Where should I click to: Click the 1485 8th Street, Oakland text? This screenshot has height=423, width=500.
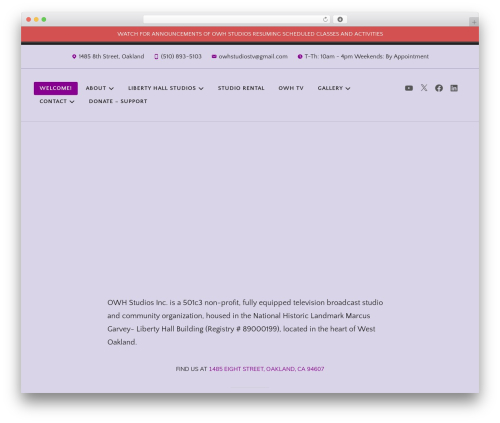tap(111, 57)
